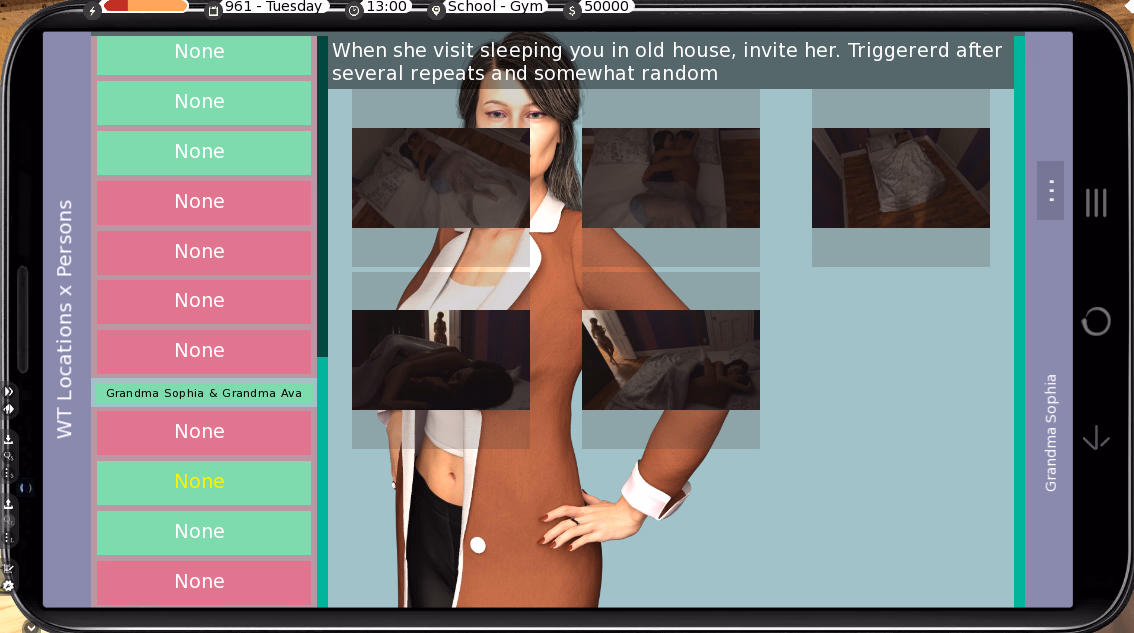Click the location pin icon by School - Gym

[435, 10]
